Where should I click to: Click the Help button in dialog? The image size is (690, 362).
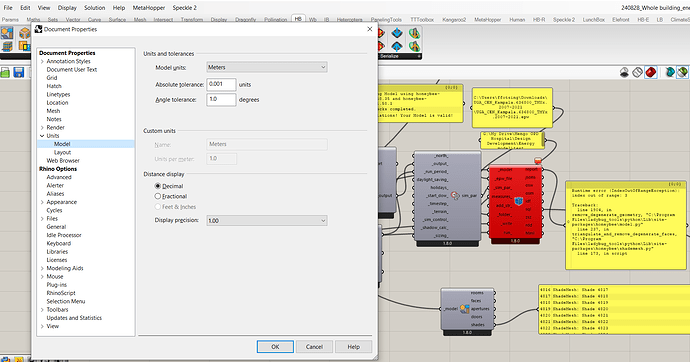tap(353, 347)
